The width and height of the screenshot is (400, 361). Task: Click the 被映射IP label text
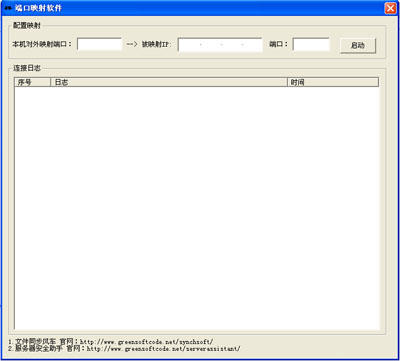pyautogui.click(x=156, y=44)
